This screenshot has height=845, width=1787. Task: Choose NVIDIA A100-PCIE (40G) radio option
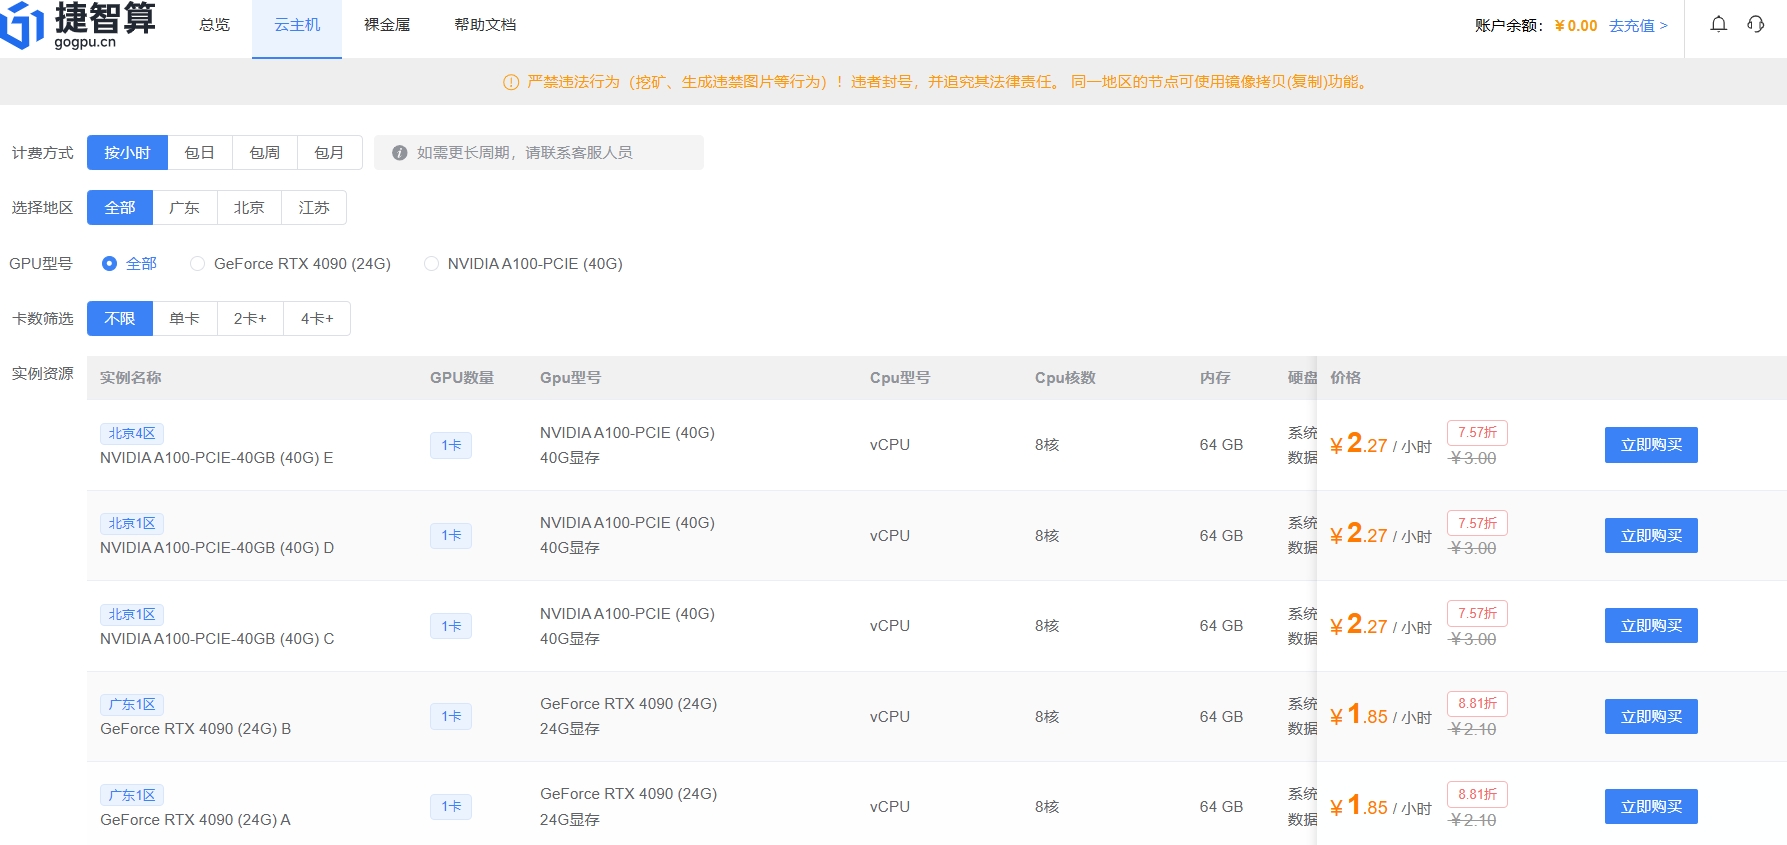click(431, 264)
